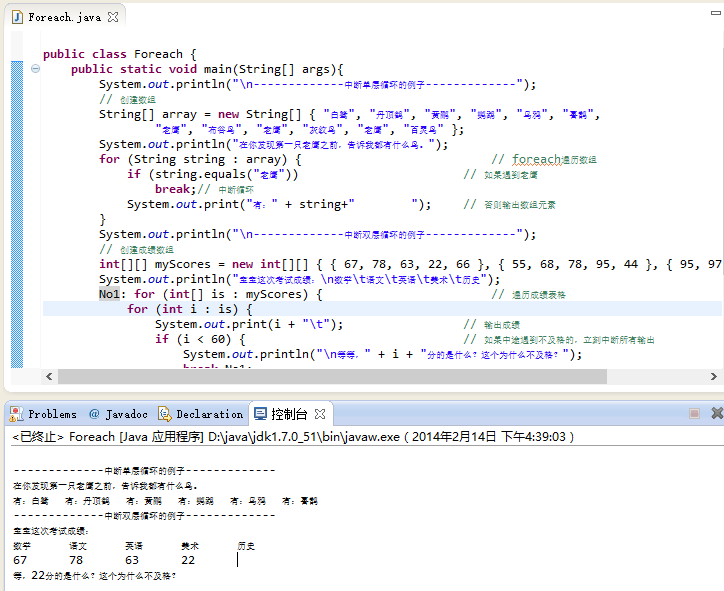Close the Foreach.java editor tab

(x=113, y=17)
